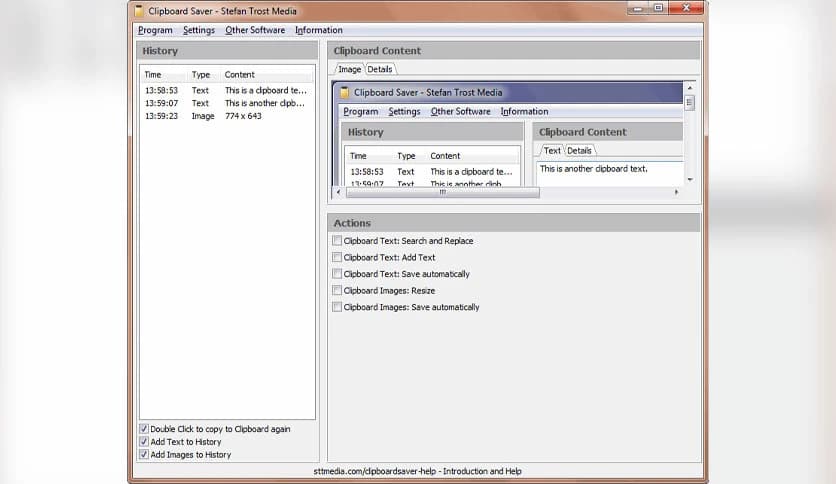Click the image preview scroll down arrow
Image resolution: width=836 pixels, height=484 pixels.
coord(690,180)
